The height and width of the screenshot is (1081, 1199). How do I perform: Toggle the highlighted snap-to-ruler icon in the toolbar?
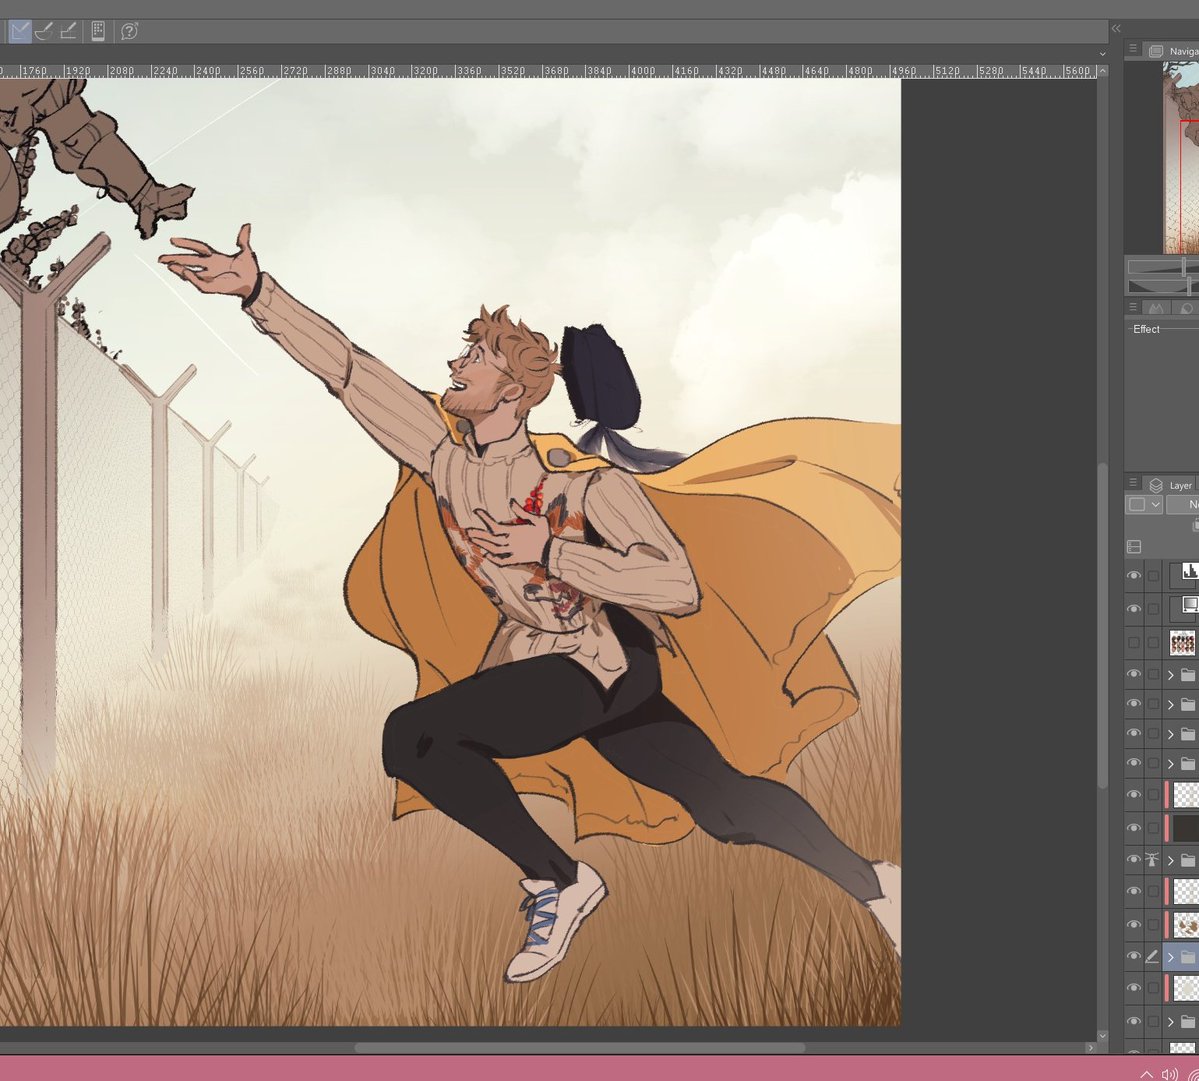tap(20, 31)
